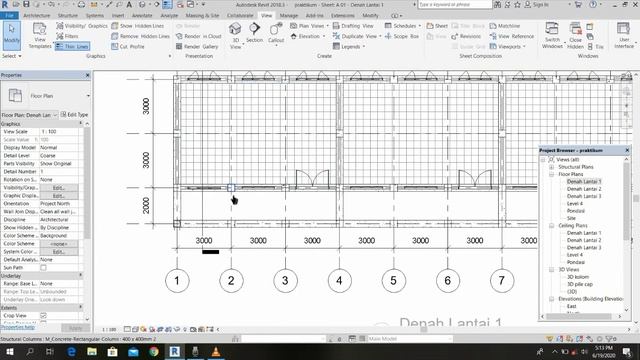Viewport: 640px width, 360px height.
Task: Open VLC from taskbar
Action: (x=216, y=351)
